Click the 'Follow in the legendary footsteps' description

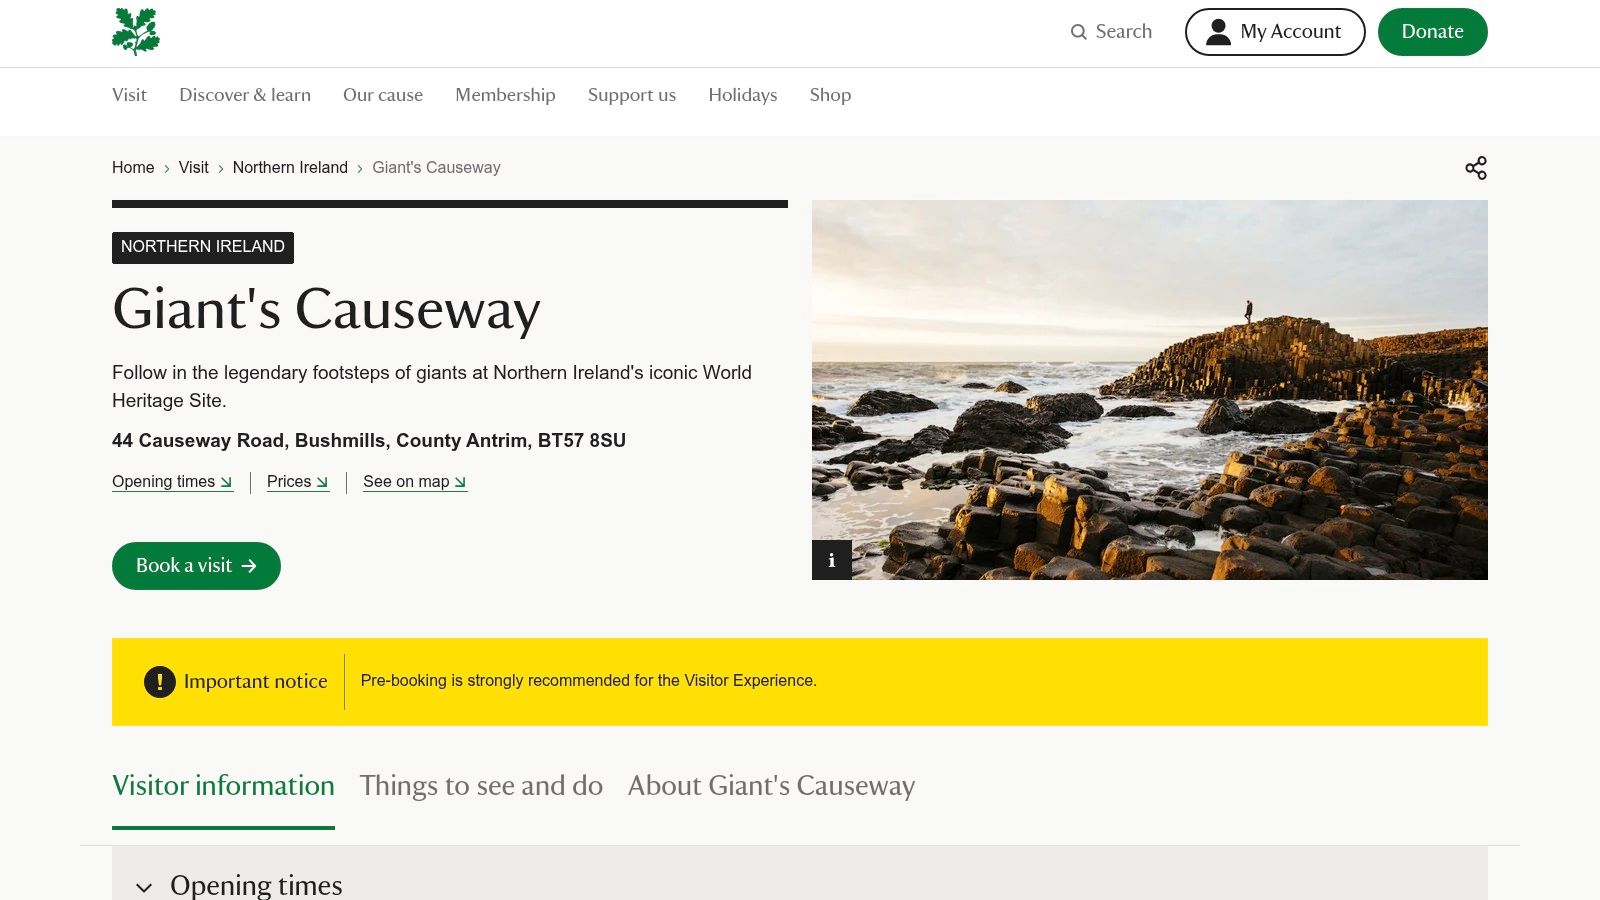[432, 387]
